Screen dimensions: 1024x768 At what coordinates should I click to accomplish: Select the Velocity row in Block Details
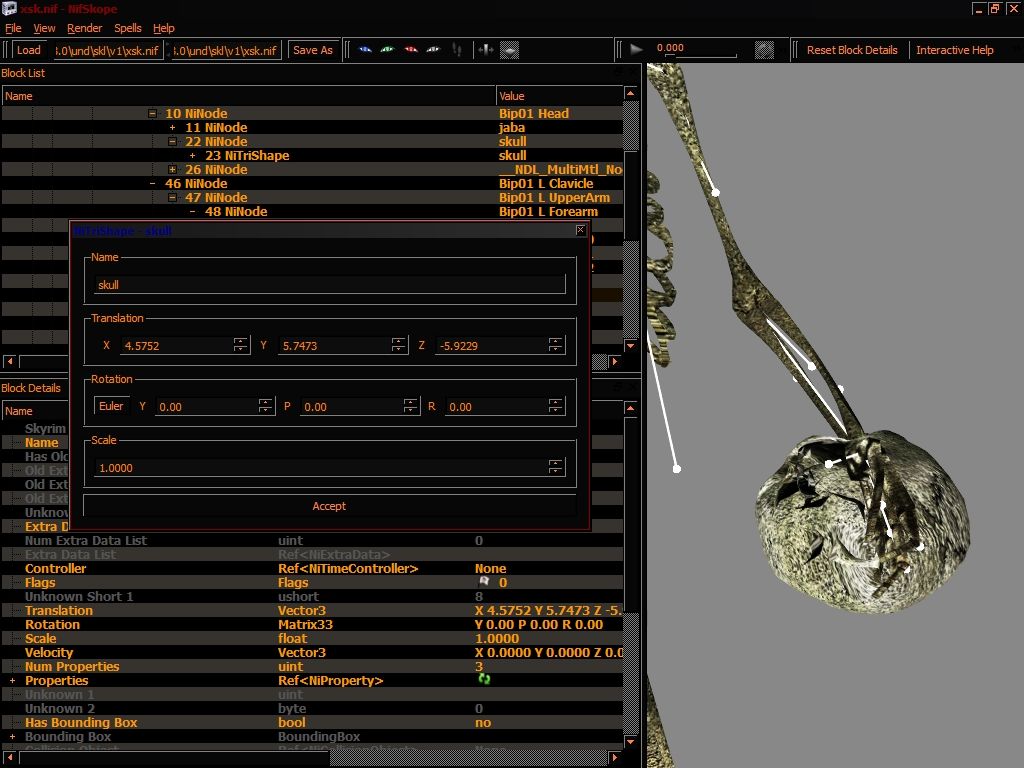click(313, 652)
